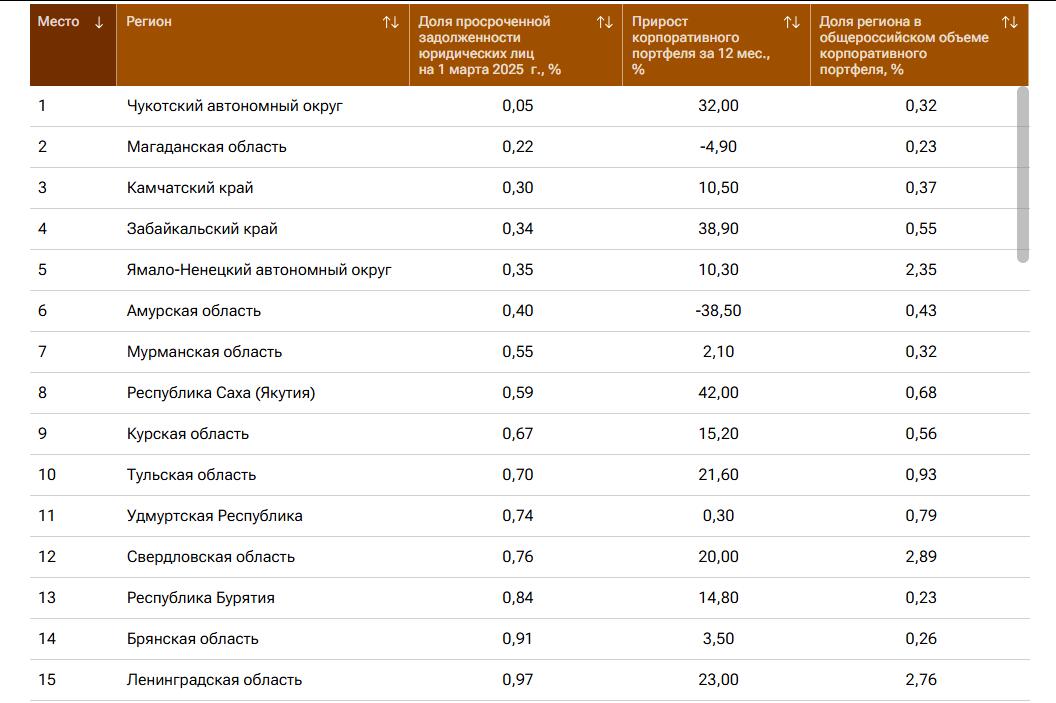Click sort arrows for Доля просроченной задолженности
This screenshot has width=1056, height=703.
(x=604, y=22)
